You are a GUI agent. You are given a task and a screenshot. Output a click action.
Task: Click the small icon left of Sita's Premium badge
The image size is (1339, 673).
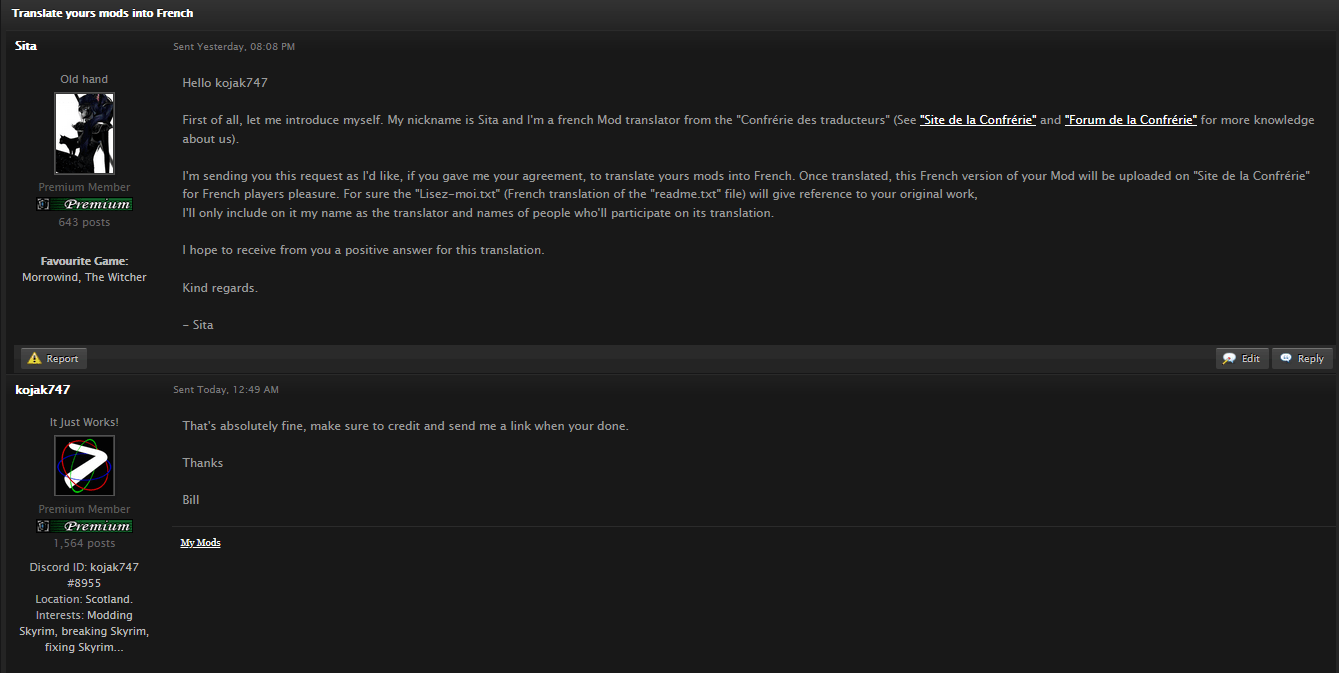tap(43, 204)
